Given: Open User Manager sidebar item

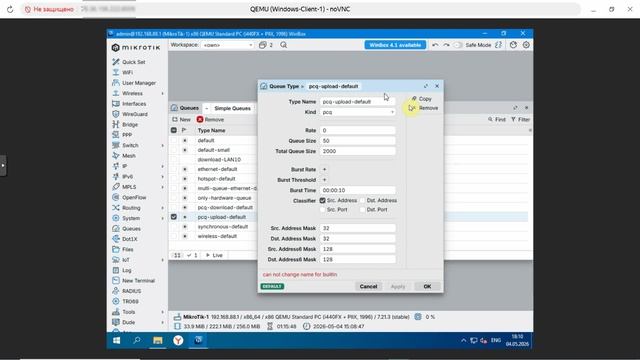Looking at the screenshot, I should coord(139,83).
